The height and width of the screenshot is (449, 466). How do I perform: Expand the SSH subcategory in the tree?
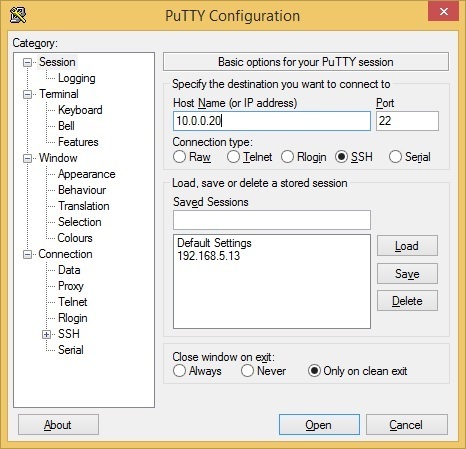47,334
